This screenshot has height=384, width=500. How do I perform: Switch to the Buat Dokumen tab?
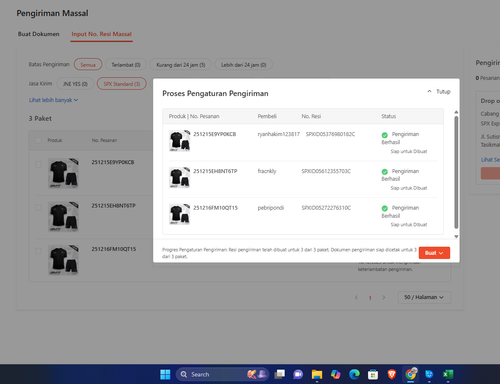(39, 34)
